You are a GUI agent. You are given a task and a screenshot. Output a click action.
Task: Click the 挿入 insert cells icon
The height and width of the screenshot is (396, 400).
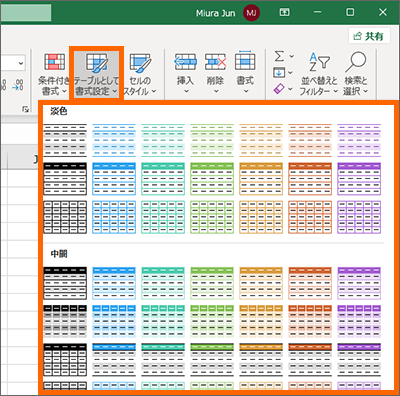(185, 62)
